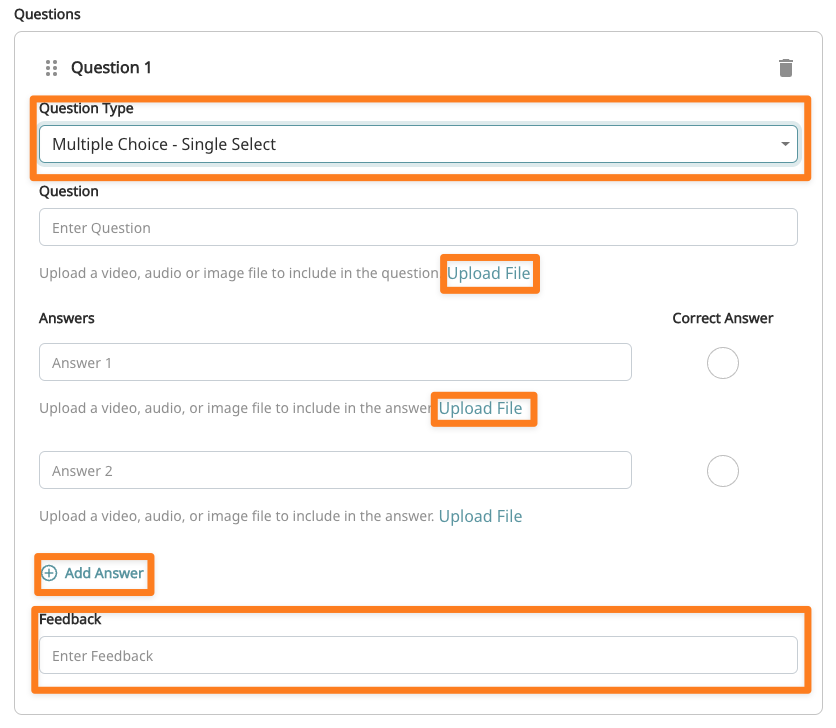
Task: Click into the Answer 2 field
Action: click(x=335, y=470)
